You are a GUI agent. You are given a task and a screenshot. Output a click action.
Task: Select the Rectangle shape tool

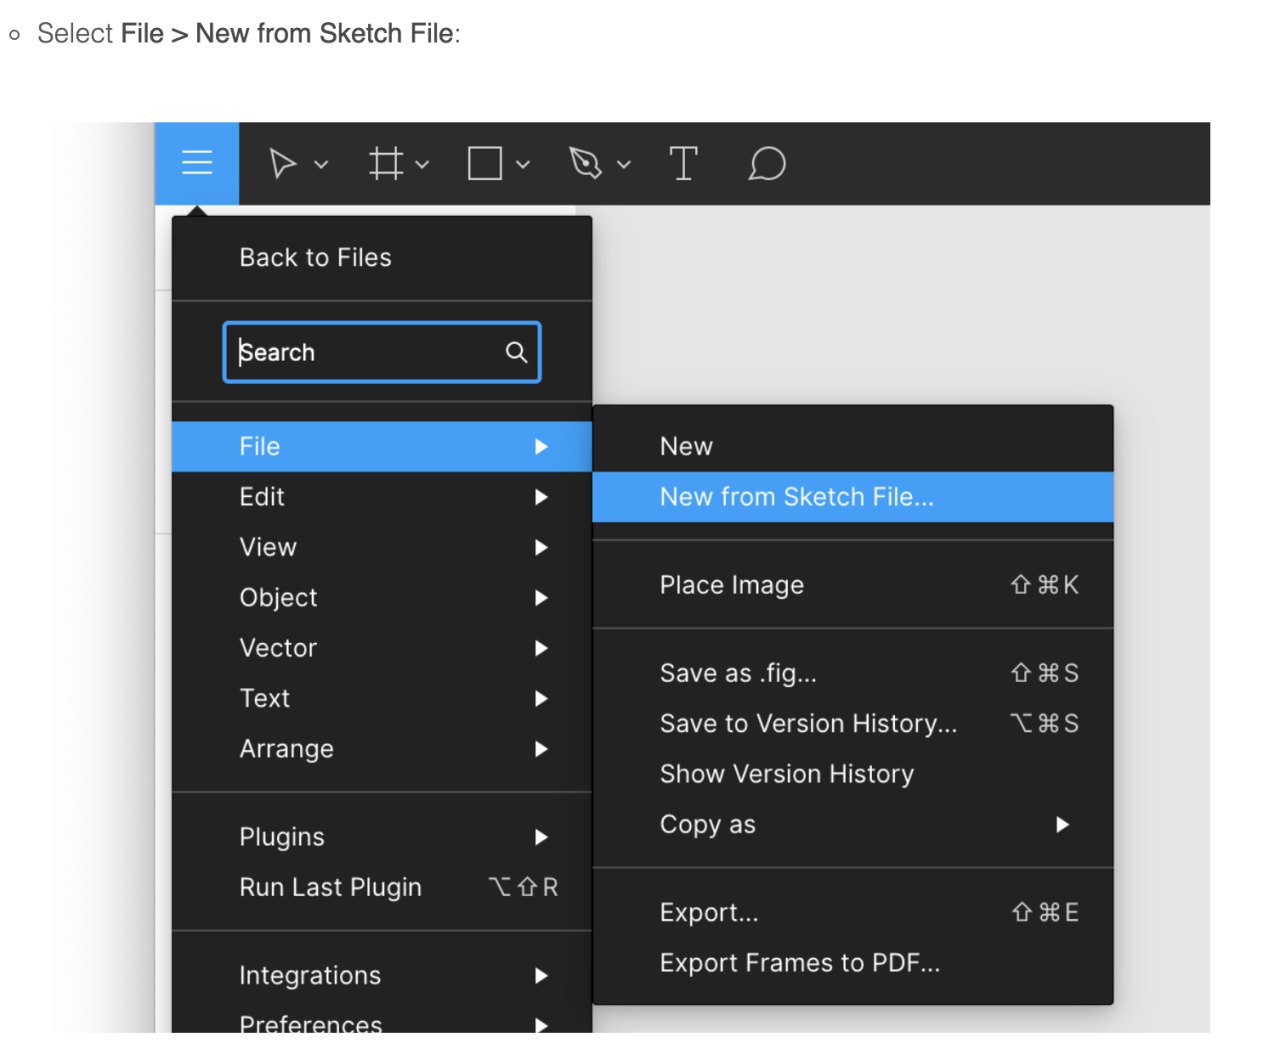point(485,163)
